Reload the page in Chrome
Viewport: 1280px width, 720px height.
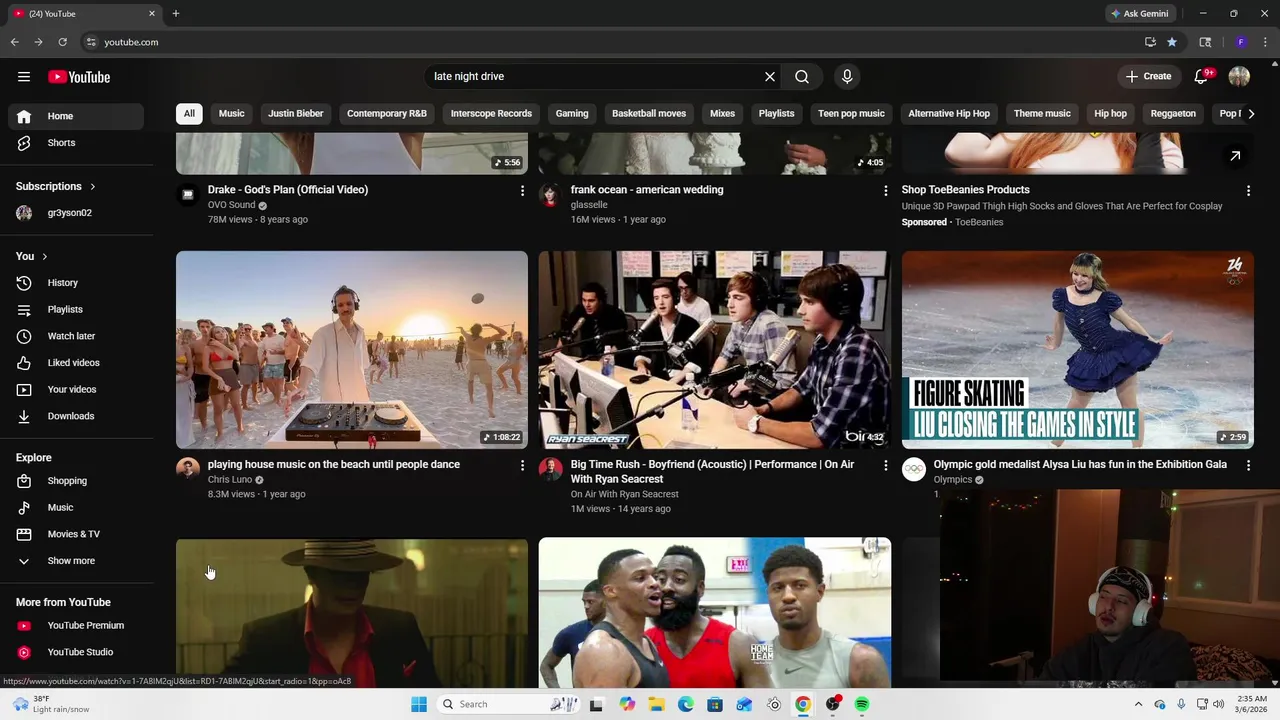coord(62,42)
